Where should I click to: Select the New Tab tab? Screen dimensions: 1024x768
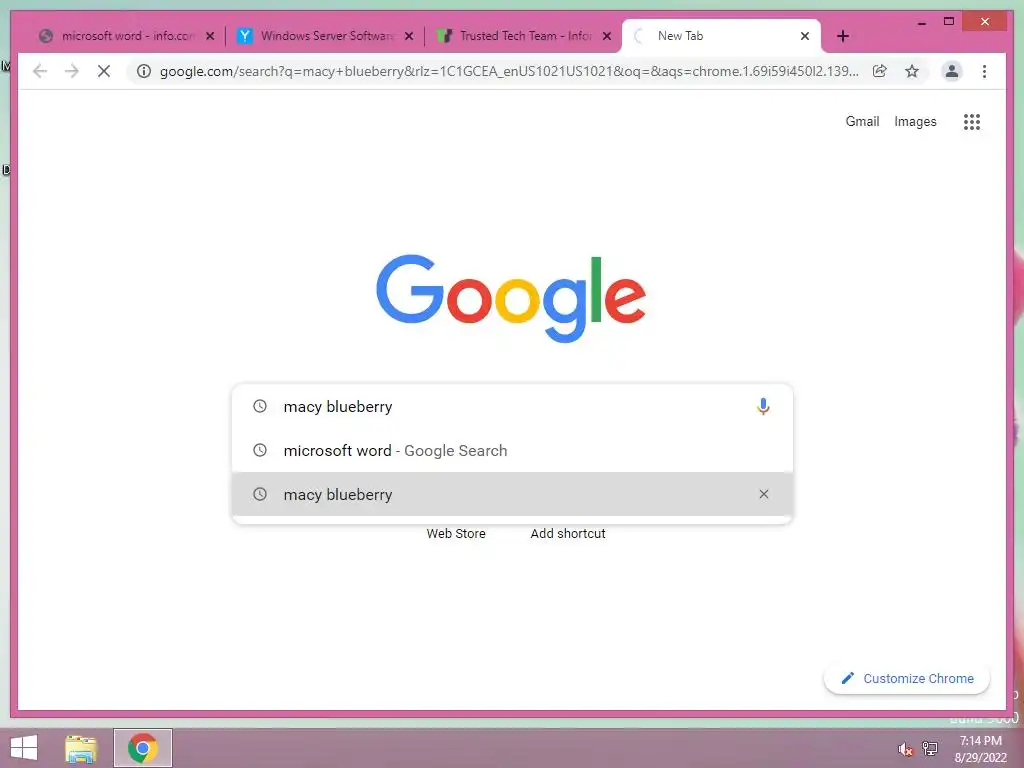tap(720, 36)
